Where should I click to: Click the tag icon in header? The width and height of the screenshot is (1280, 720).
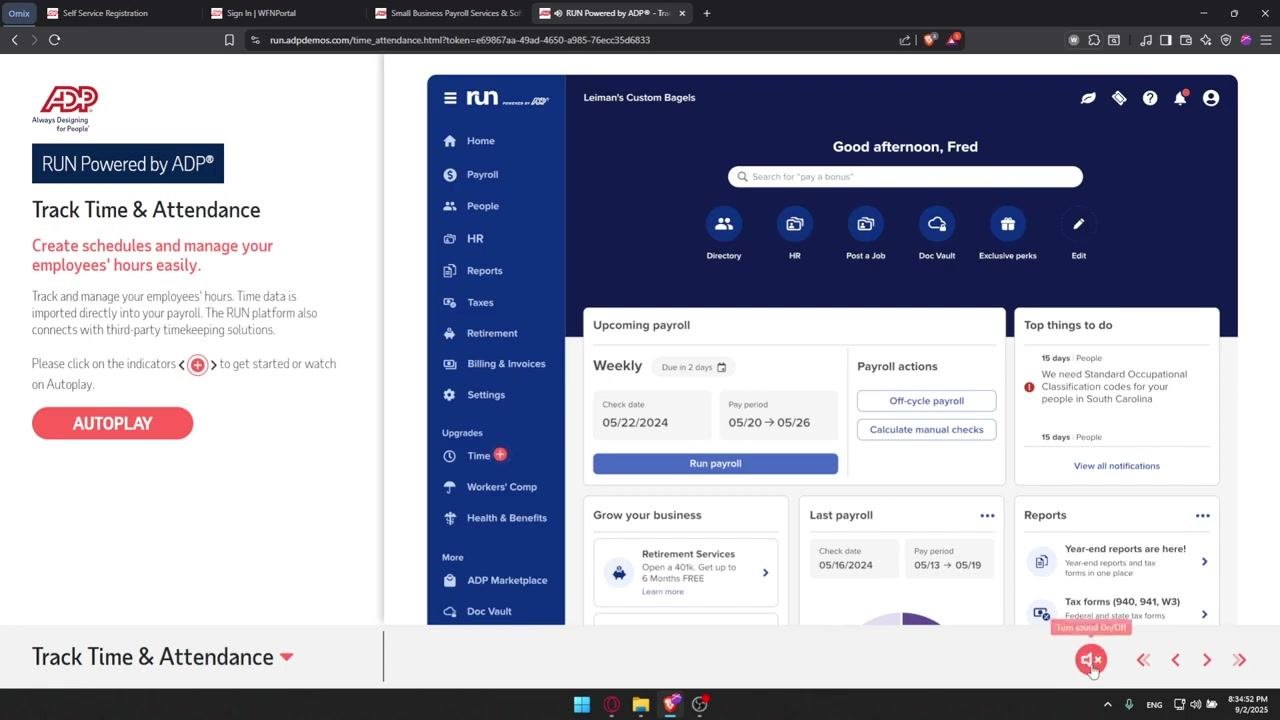coord(1119,98)
